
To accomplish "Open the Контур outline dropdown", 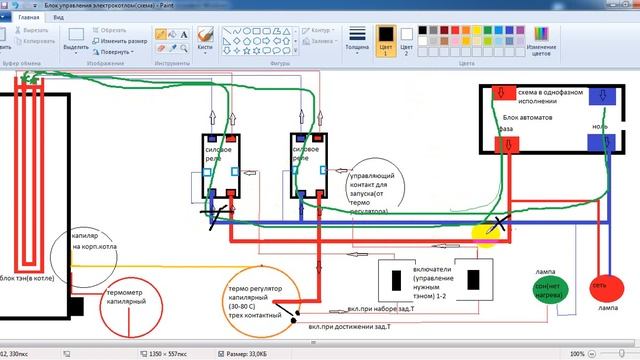I will coord(318,30).
